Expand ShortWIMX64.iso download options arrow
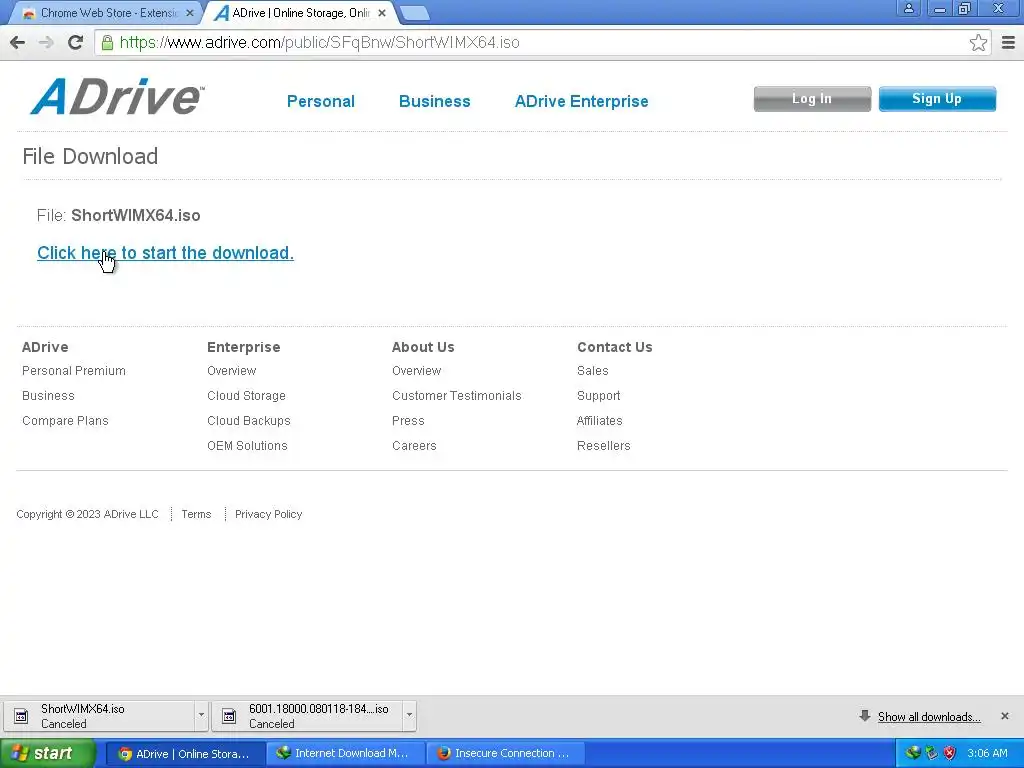The image size is (1024, 768). pyautogui.click(x=201, y=715)
